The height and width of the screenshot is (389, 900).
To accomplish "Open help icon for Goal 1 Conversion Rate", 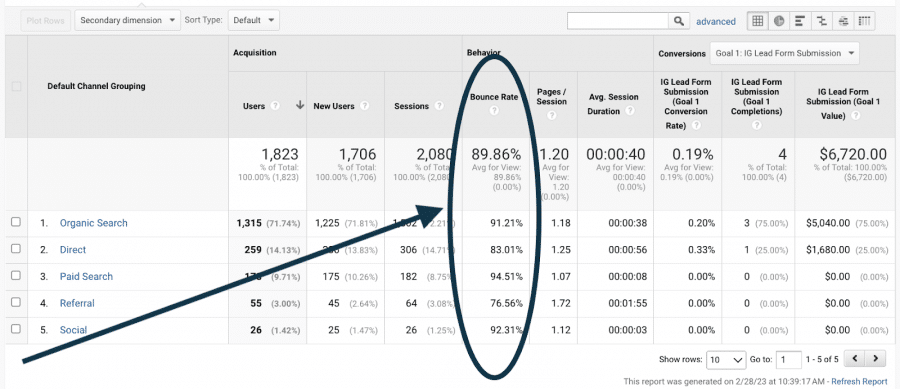I will pyautogui.click(x=696, y=125).
